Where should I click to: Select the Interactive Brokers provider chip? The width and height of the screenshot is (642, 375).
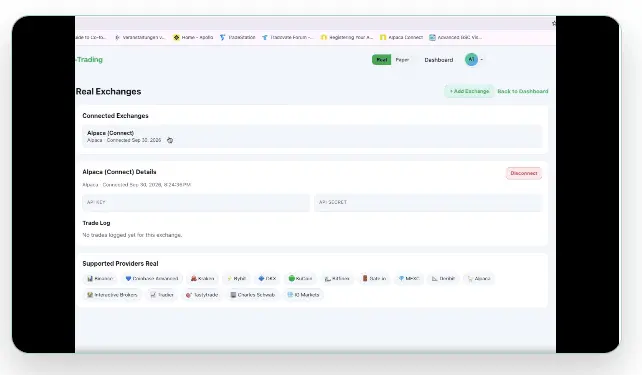(x=112, y=295)
